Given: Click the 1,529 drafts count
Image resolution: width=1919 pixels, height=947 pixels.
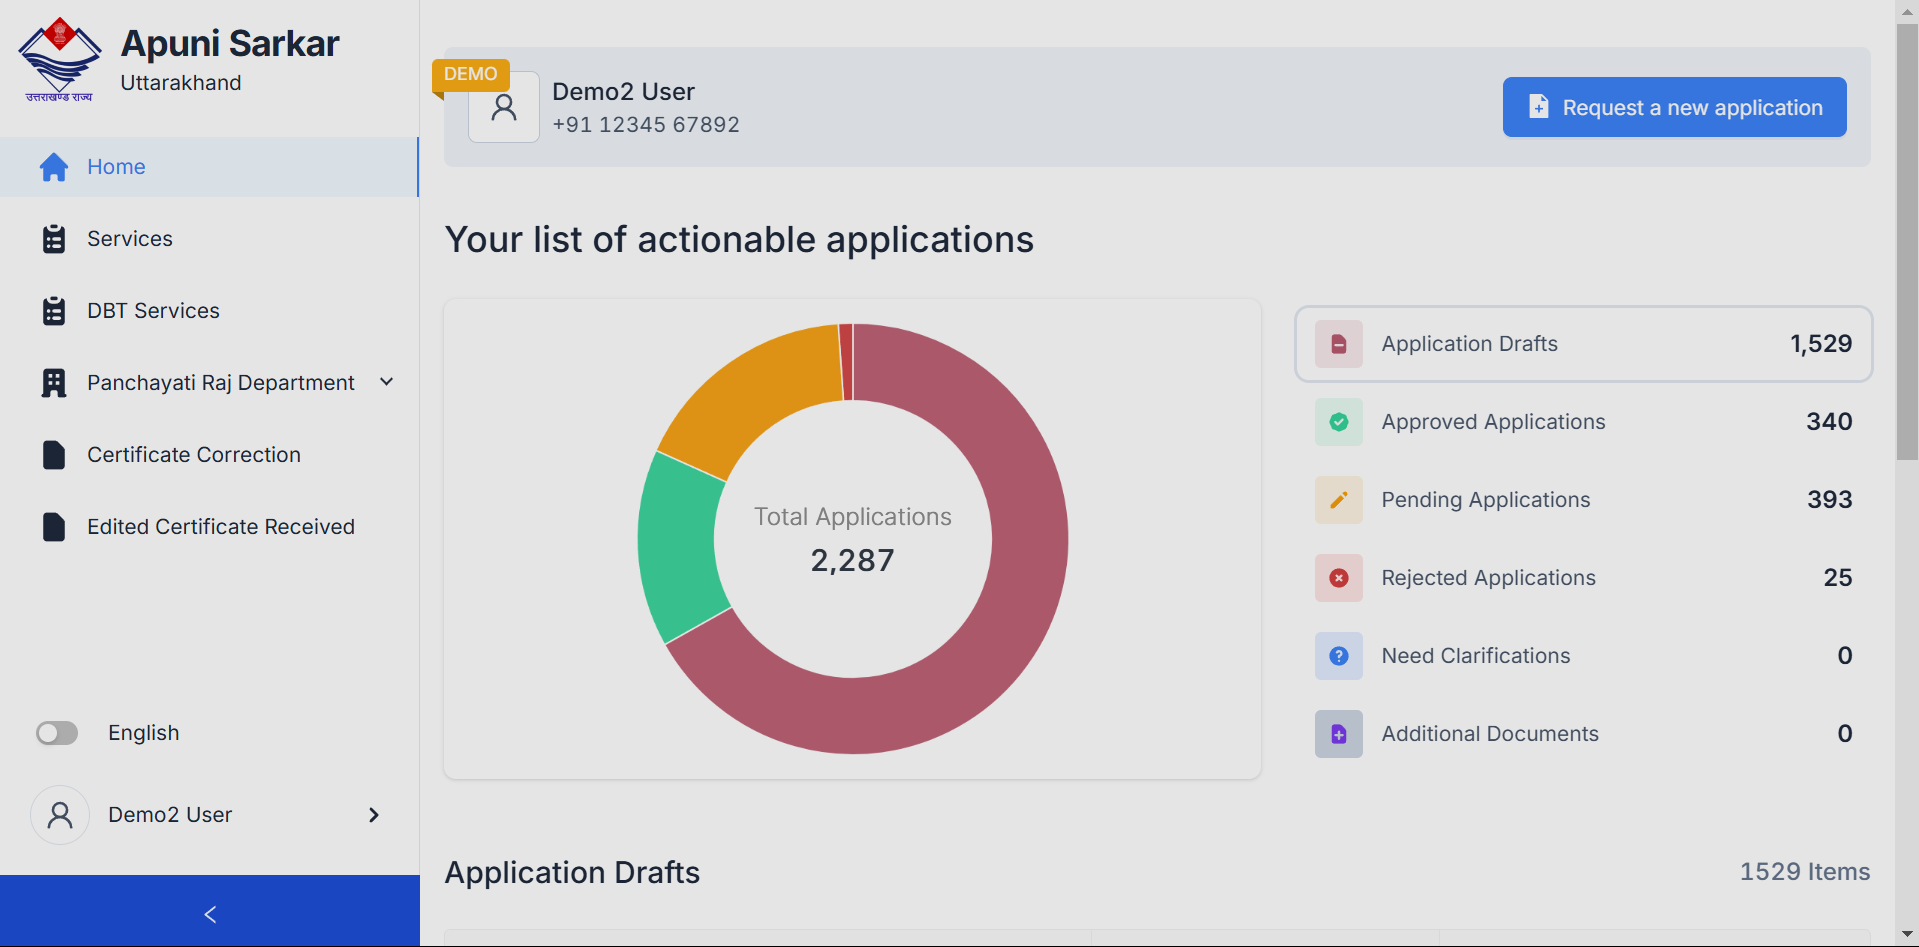Looking at the screenshot, I should [1821, 344].
